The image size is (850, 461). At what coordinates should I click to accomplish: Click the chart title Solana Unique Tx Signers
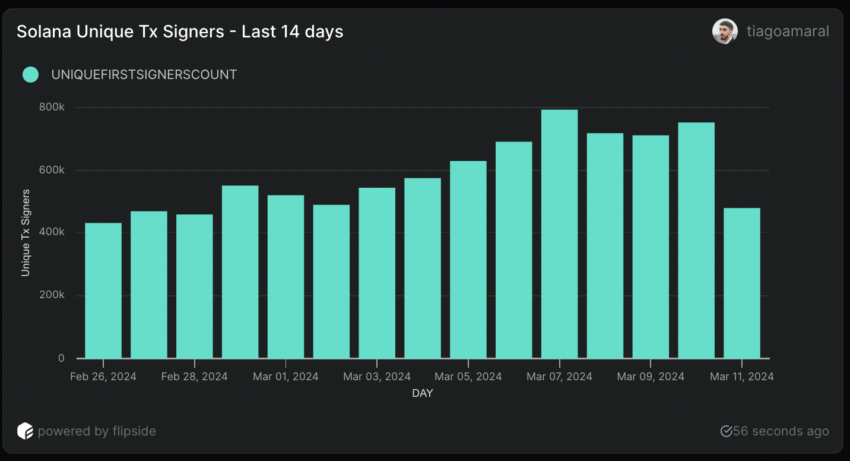pyautogui.click(x=180, y=32)
